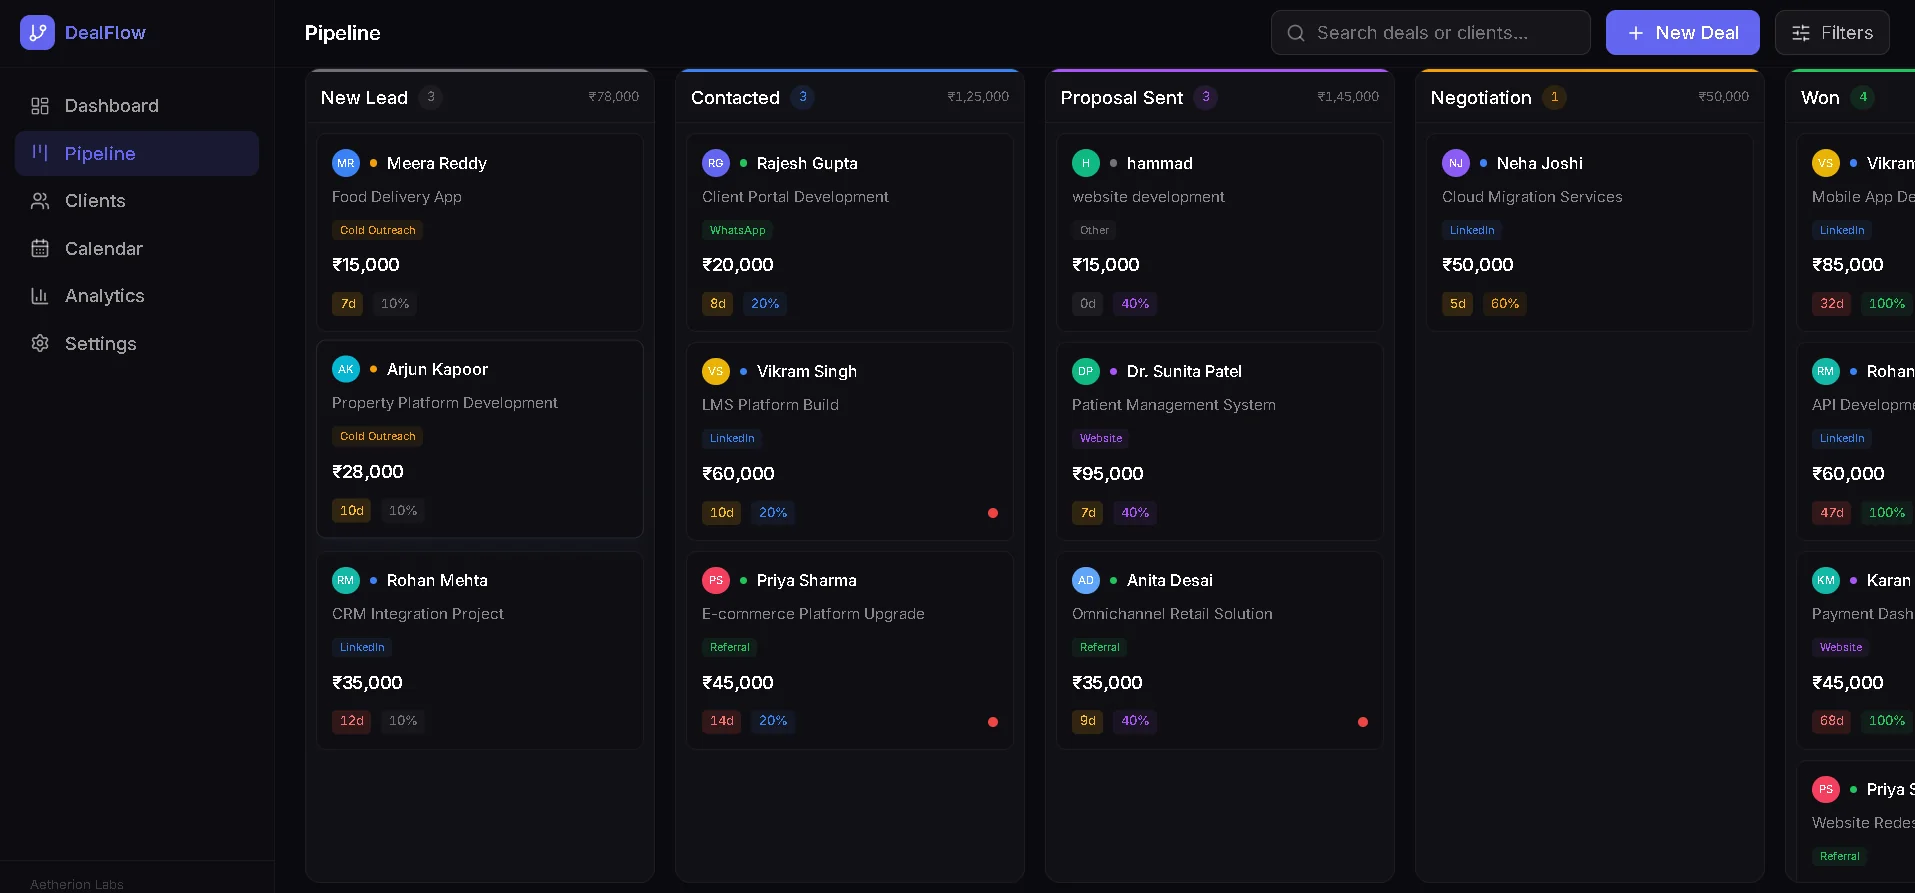Create a New Deal
This screenshot has height=893, width=1915.
pos(1683,33)
